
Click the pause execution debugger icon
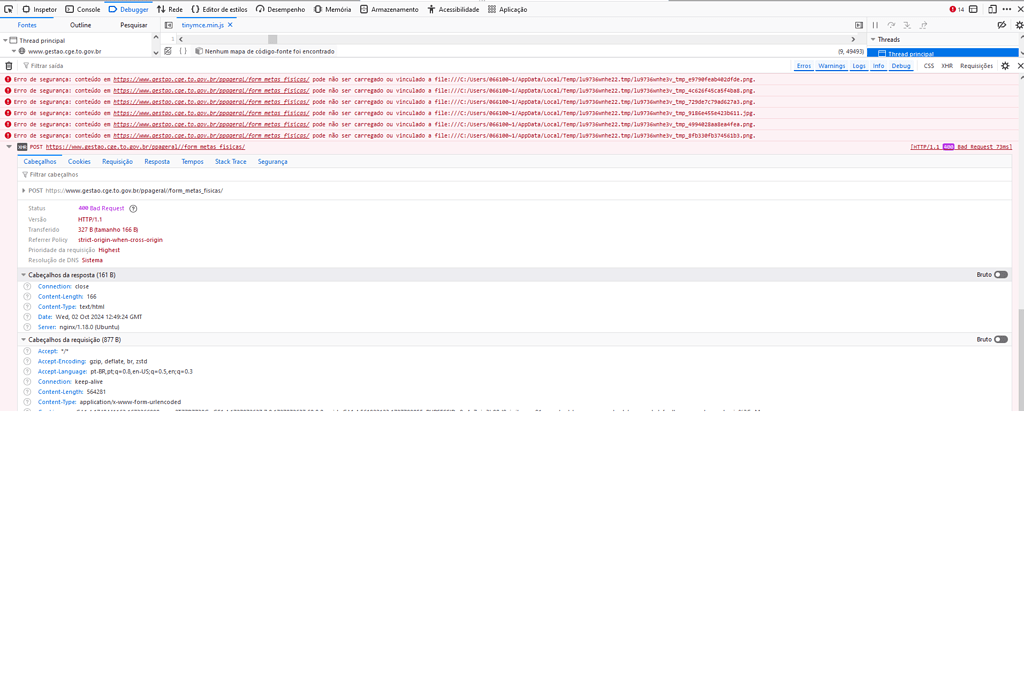tap(875, 25)
